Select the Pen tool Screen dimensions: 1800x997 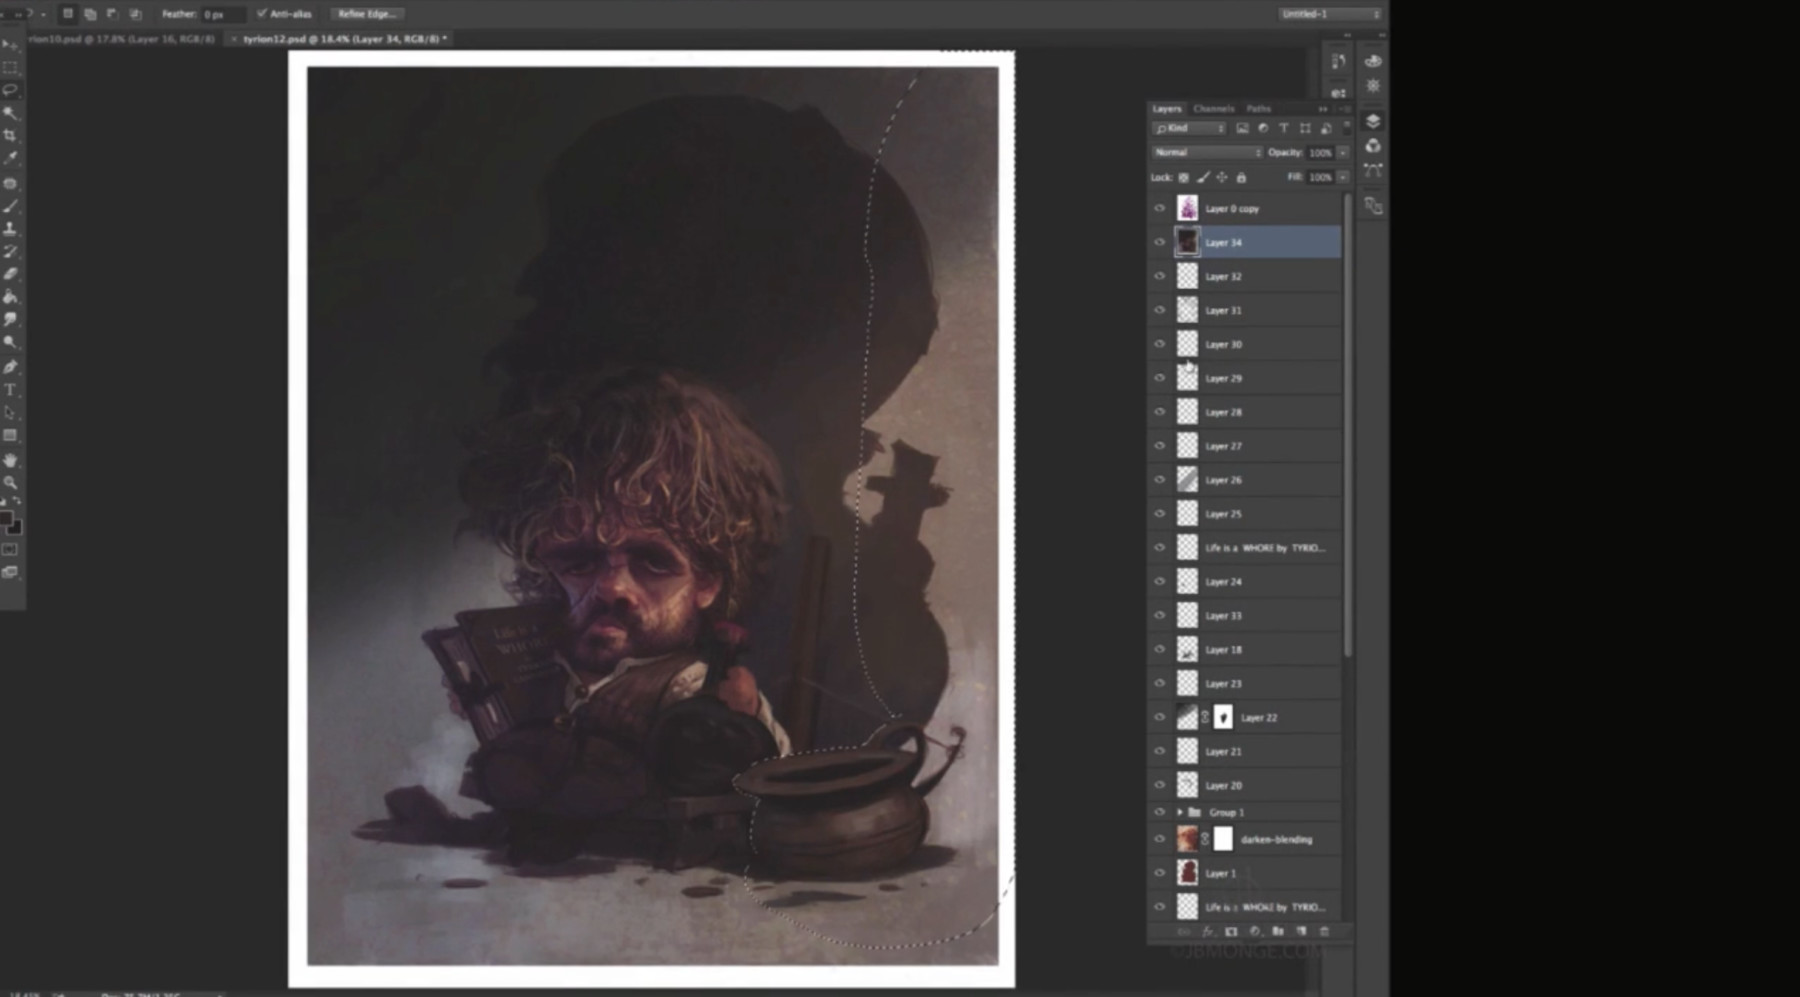[10, 367]
